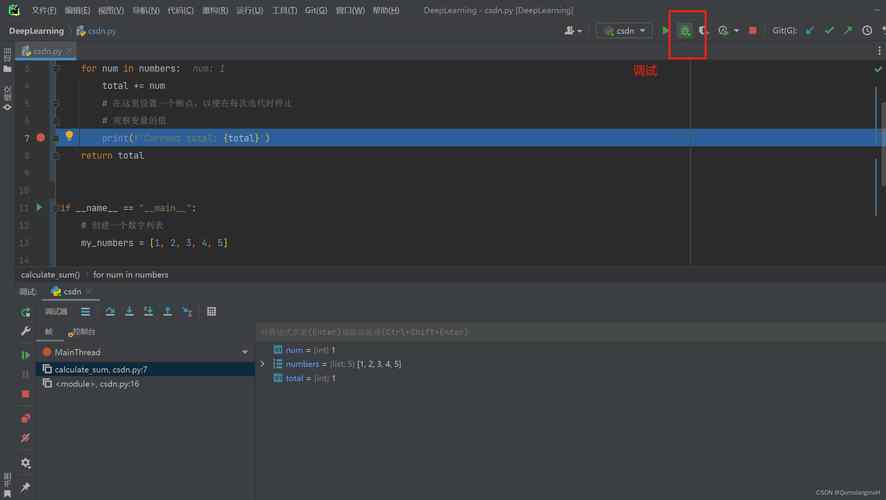Resume program in debug side panel
Screen dimensions: 886x500
(x=26, y=355)
